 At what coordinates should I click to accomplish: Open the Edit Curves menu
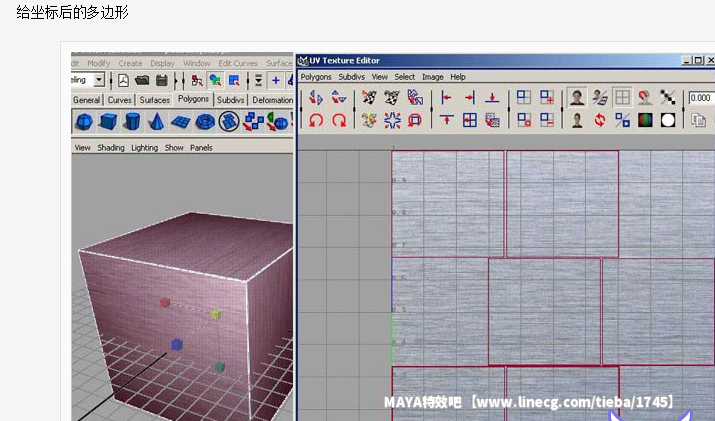(238, 63)
